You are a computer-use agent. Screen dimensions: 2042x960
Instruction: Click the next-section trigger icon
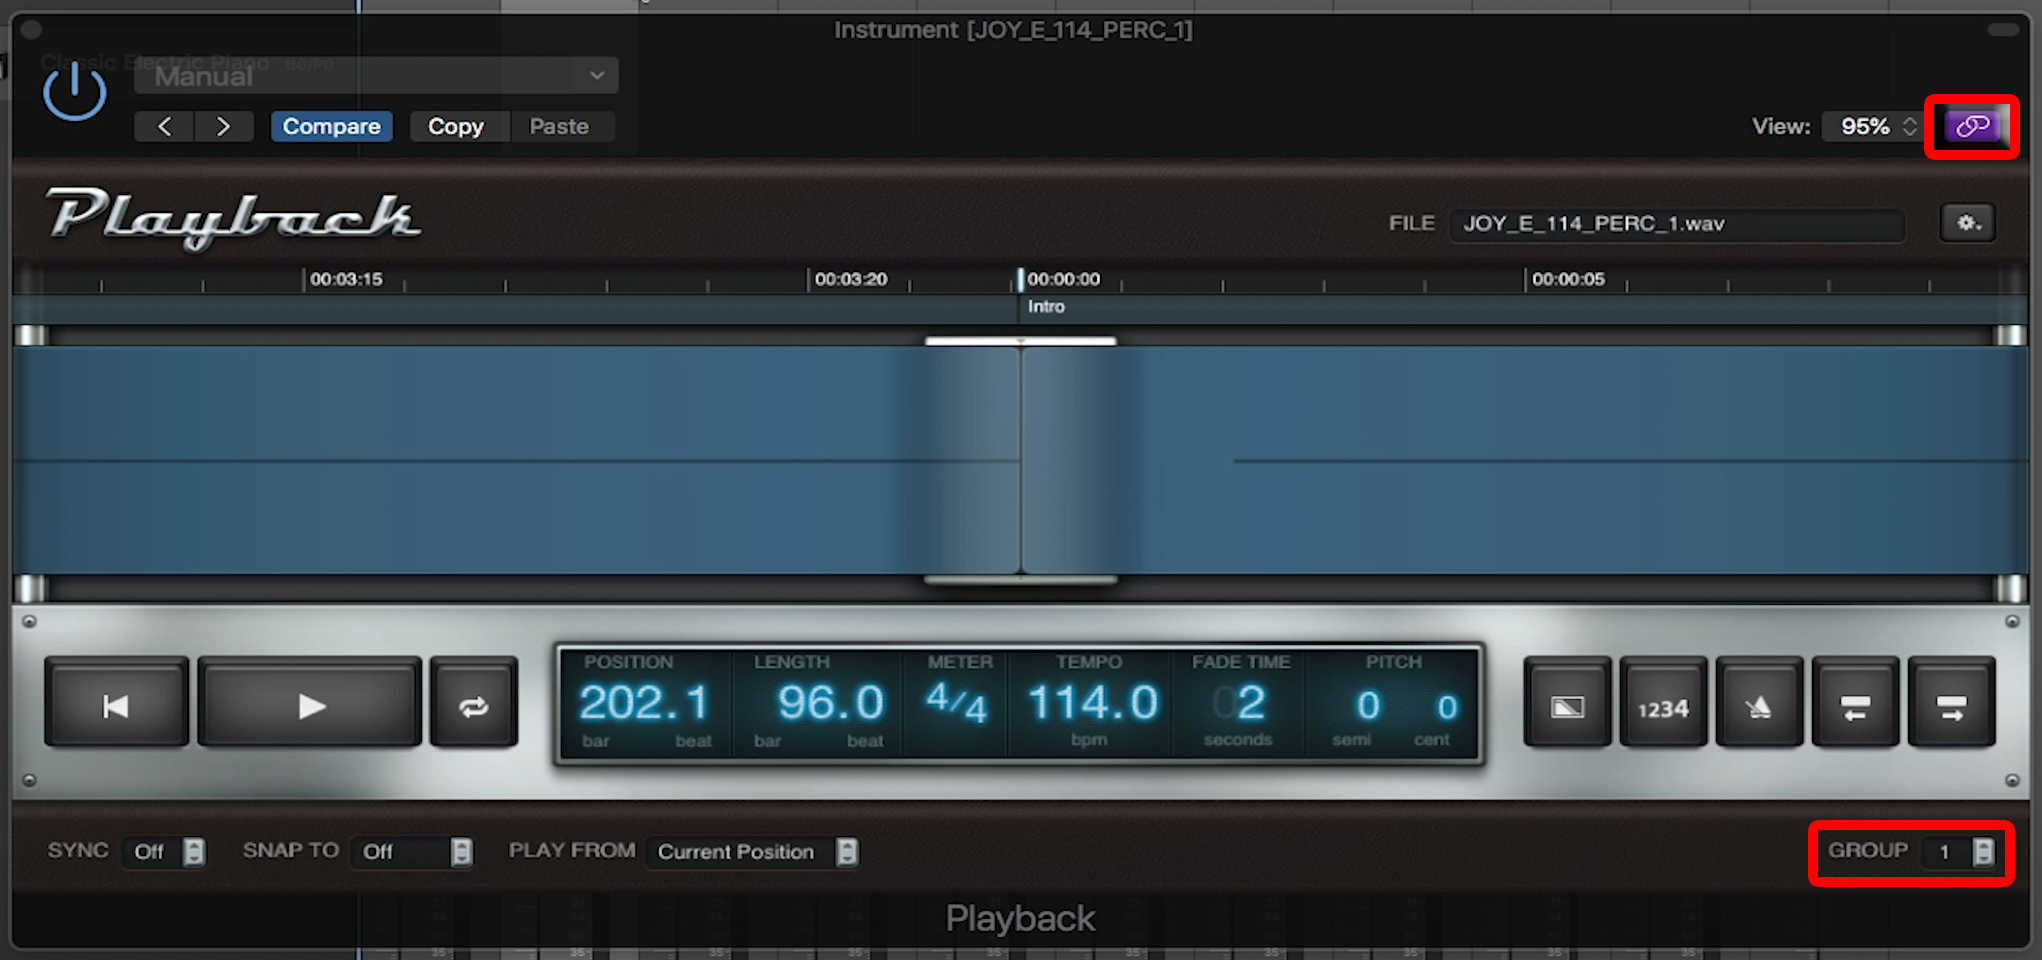1950,703
